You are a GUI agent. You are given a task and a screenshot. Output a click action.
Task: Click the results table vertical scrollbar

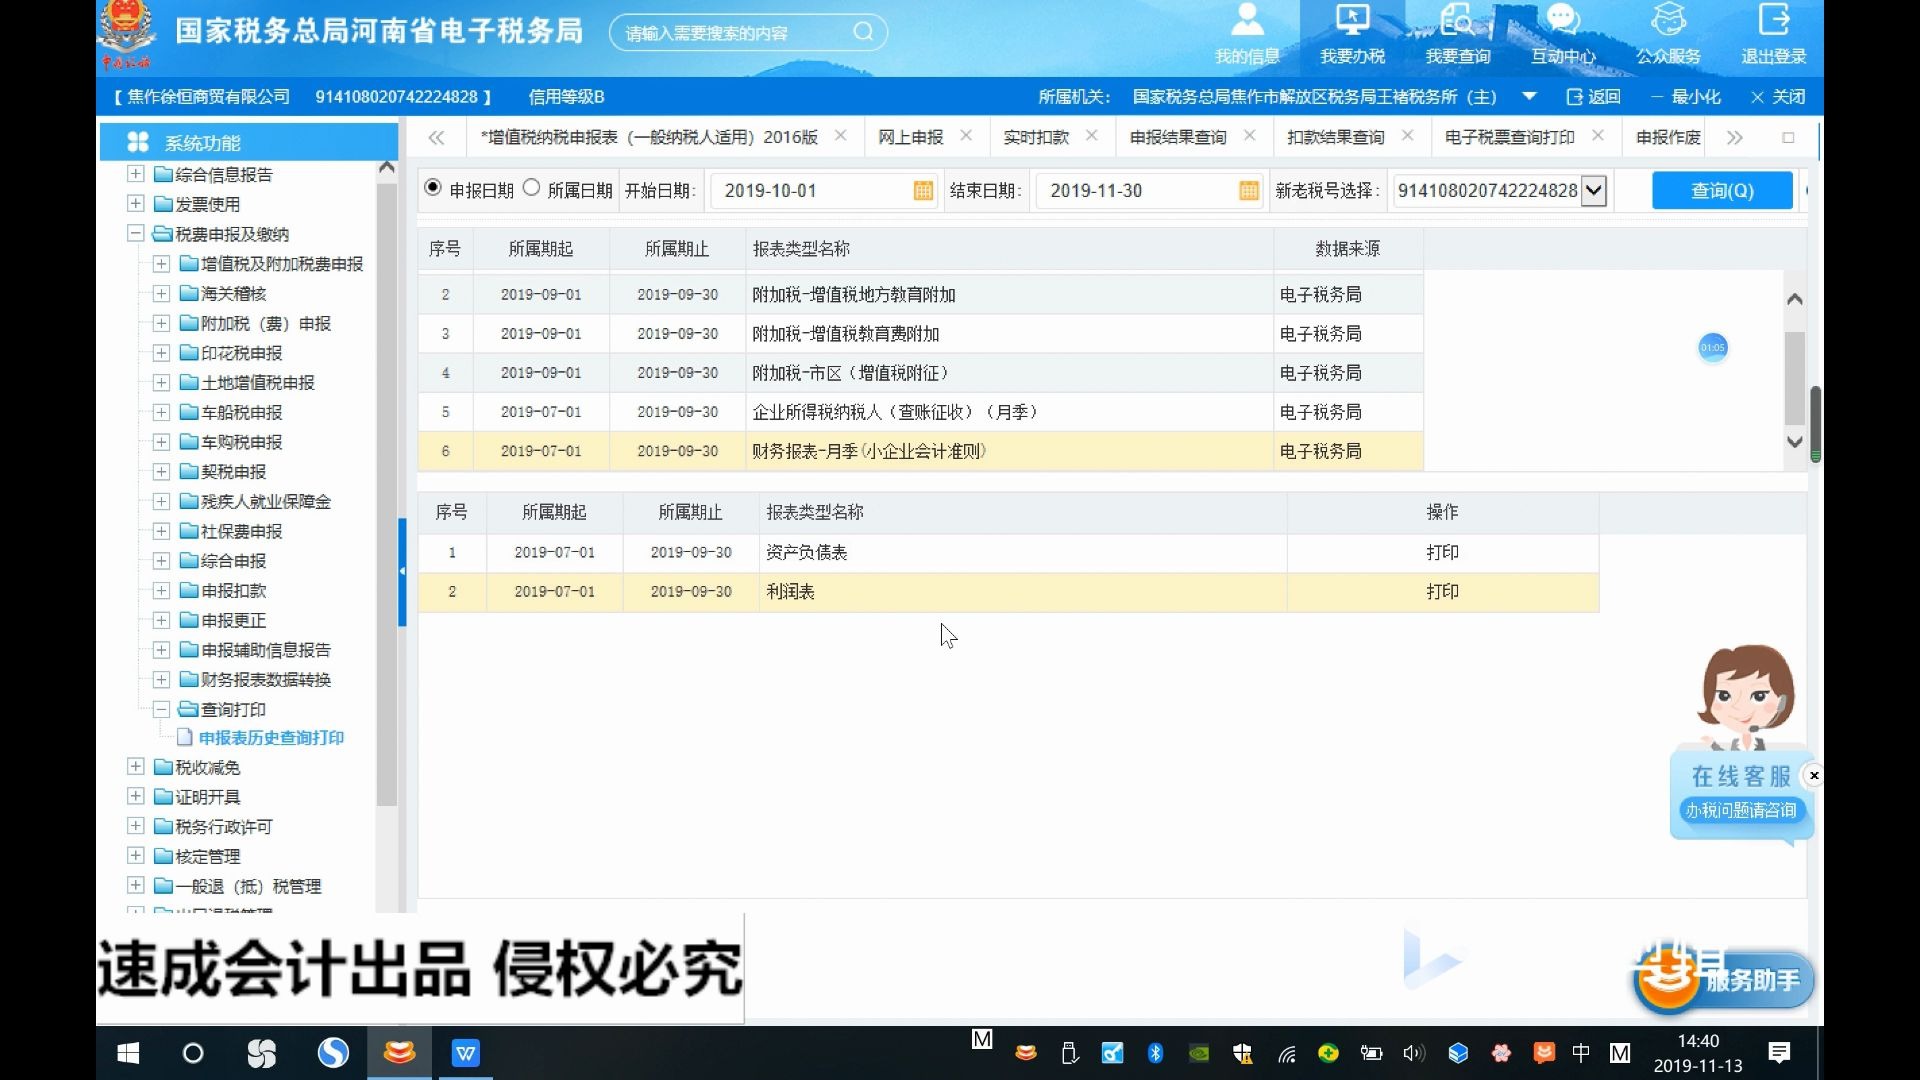coord(1794,380)
